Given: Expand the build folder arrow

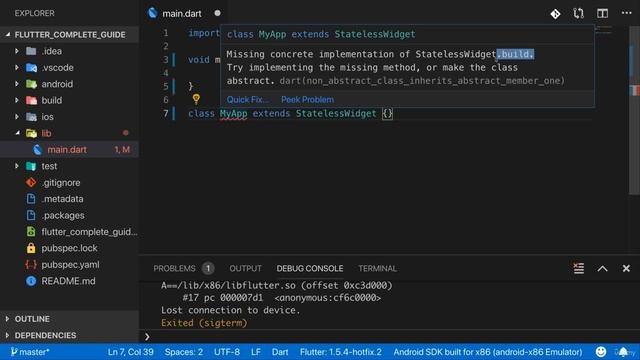Looking at the screenshot, I should click(x=17, y=100).
